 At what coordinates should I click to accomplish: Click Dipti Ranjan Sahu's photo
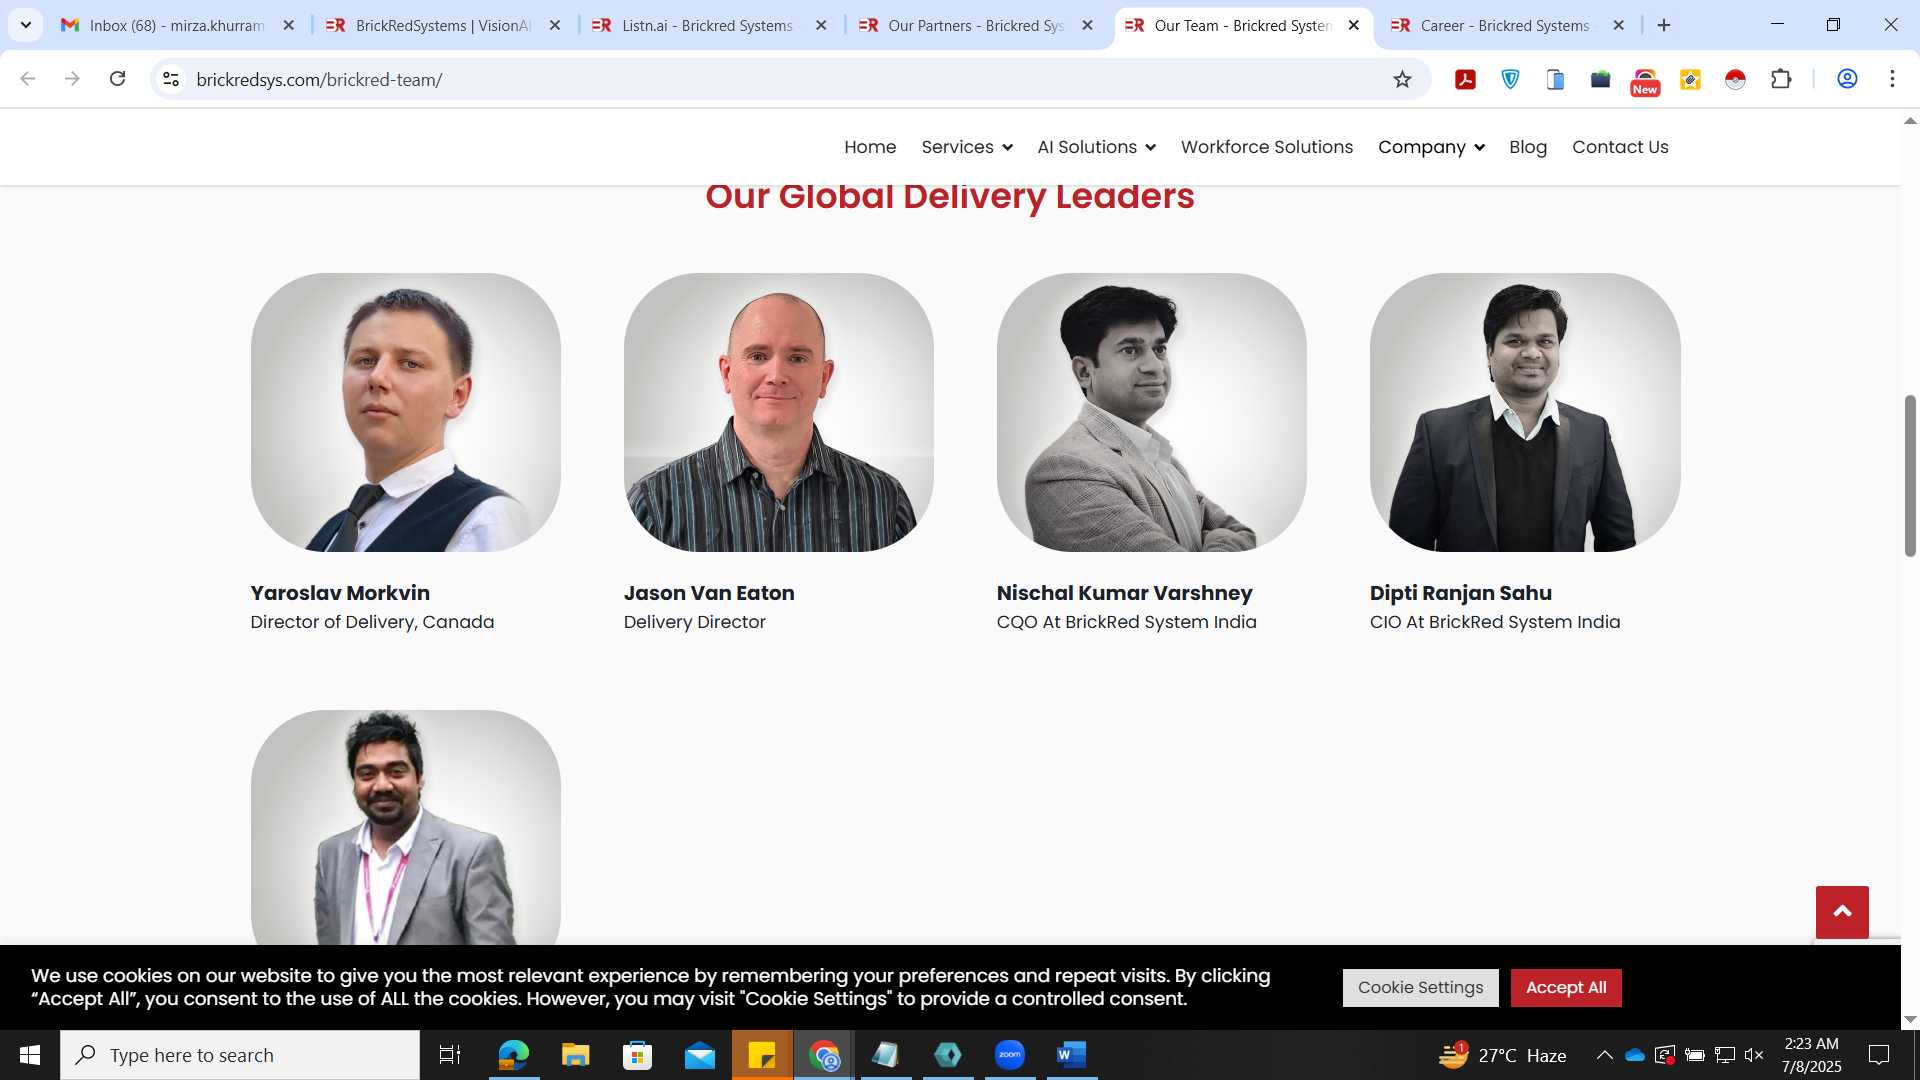[1524, 412]
